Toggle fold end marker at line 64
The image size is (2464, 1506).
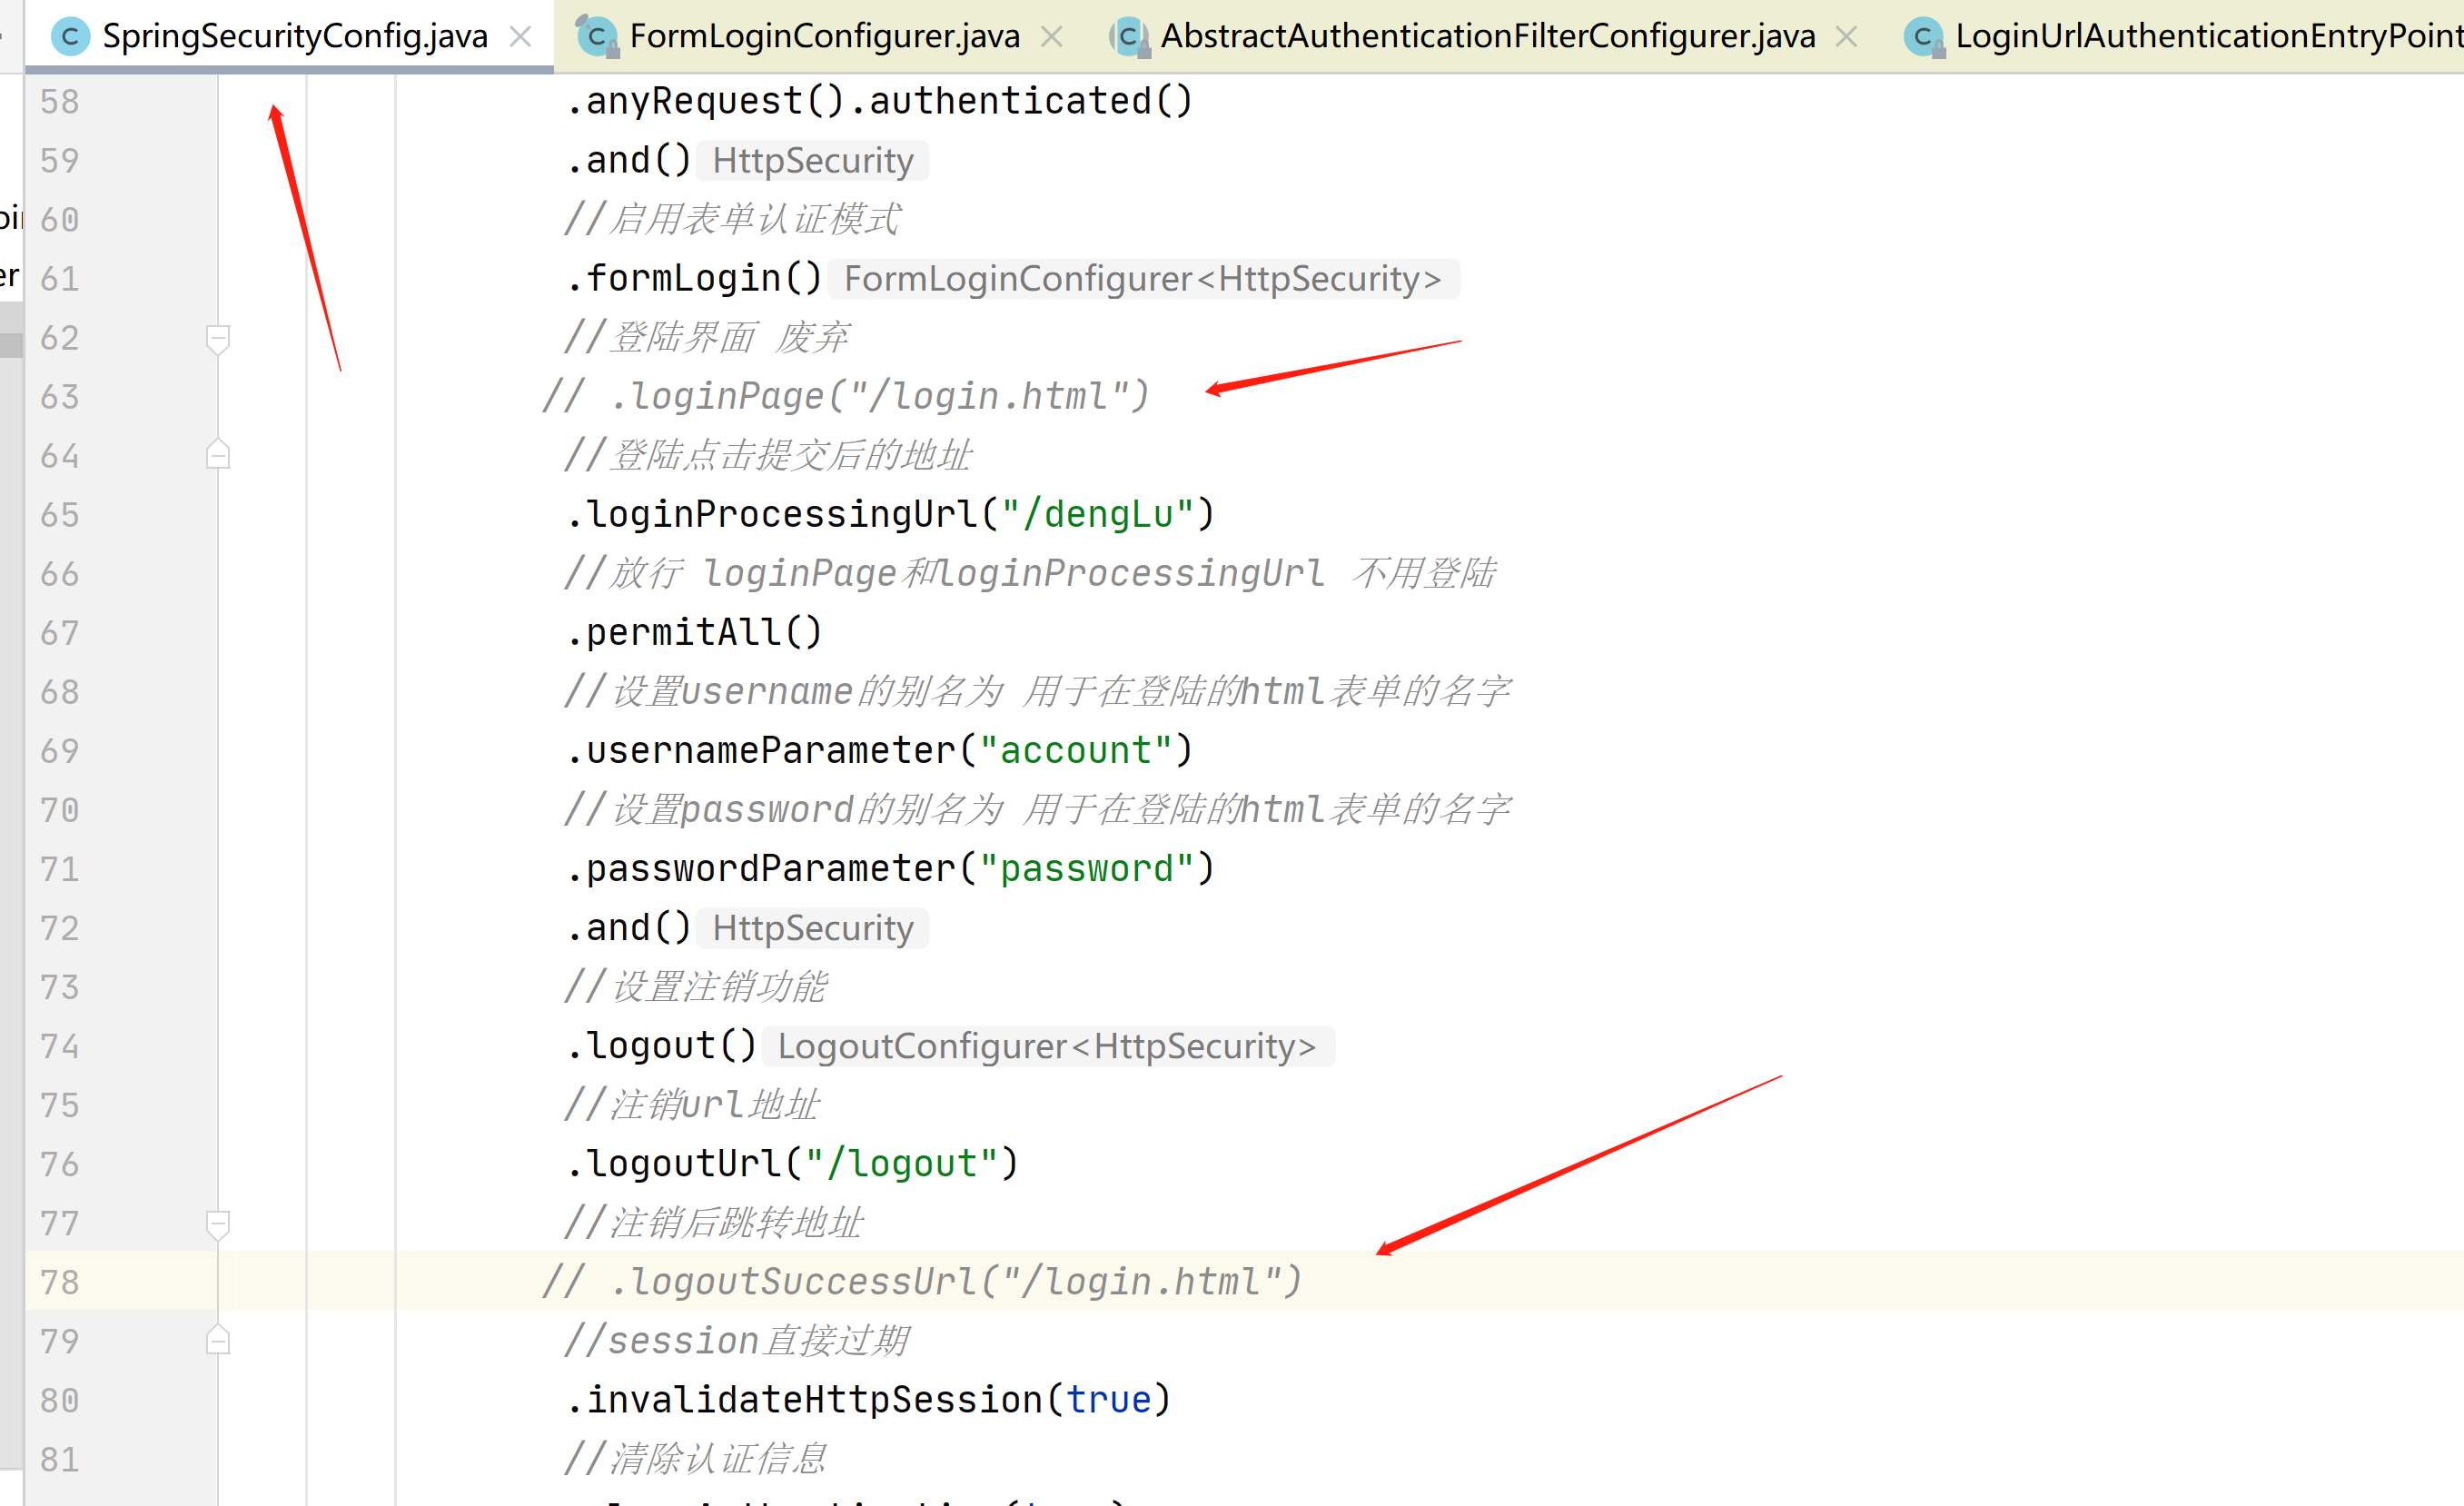tap(218, 456)
